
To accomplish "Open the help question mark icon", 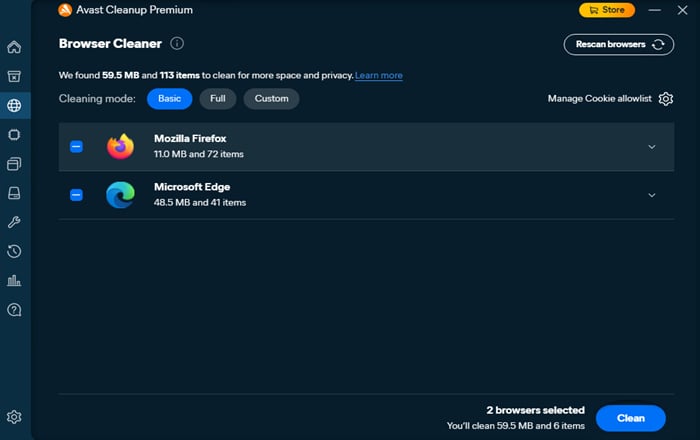I will pyautogui.click(x=14, y=310).
